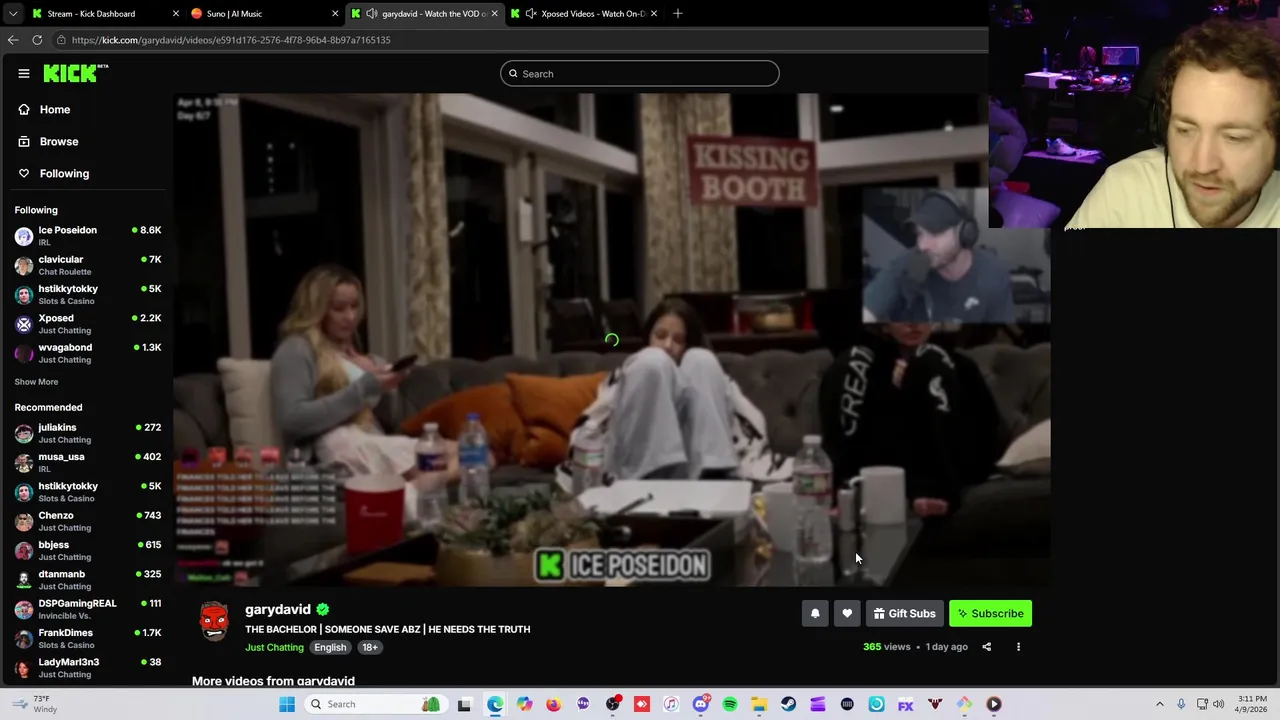Open the Windows Start menu

click(287, 704)
